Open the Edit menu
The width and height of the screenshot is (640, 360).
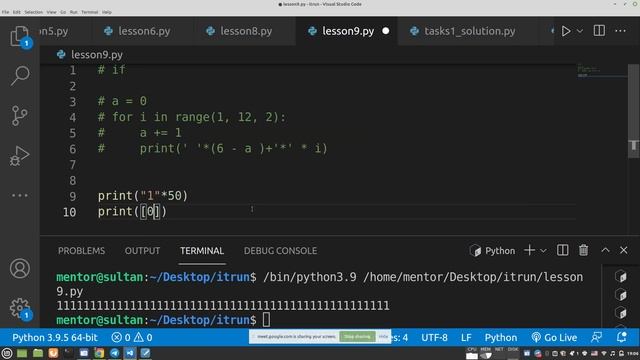pyautogui.click(x=17, y=12)
